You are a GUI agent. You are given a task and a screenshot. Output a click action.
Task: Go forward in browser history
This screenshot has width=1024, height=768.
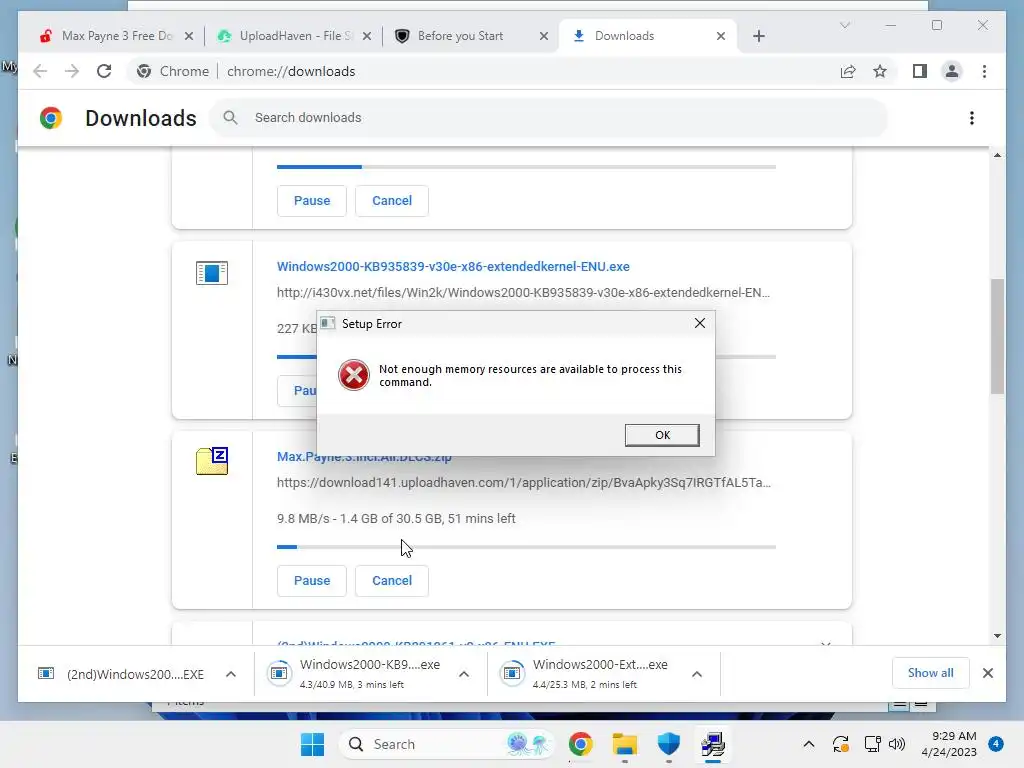click(72, 71)
